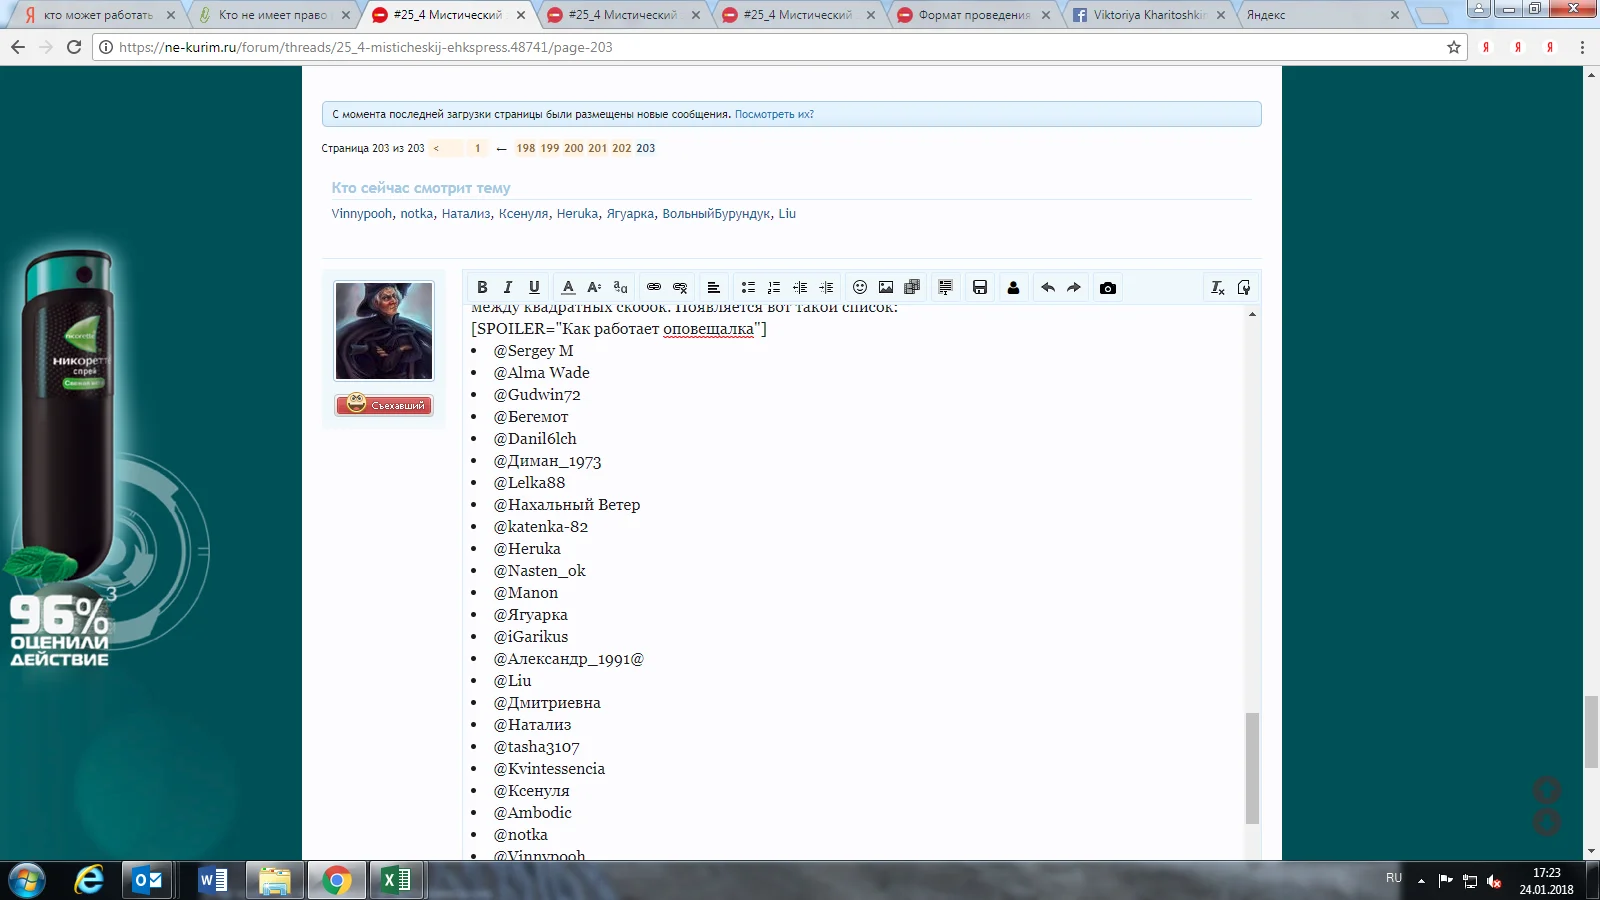Click the @Нахальный Ветер mention line
This screenshot has height=900, width=1600.
[566, 505]
